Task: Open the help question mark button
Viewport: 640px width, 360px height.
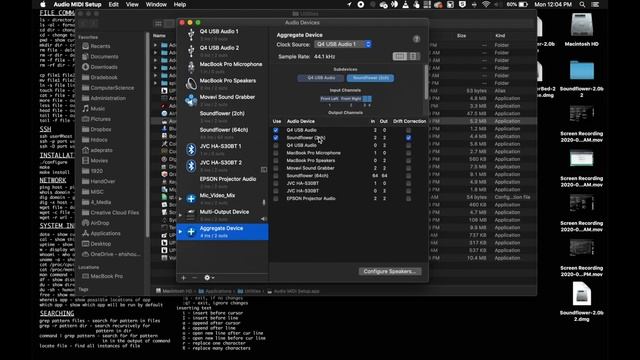Action: pos(416,39)
